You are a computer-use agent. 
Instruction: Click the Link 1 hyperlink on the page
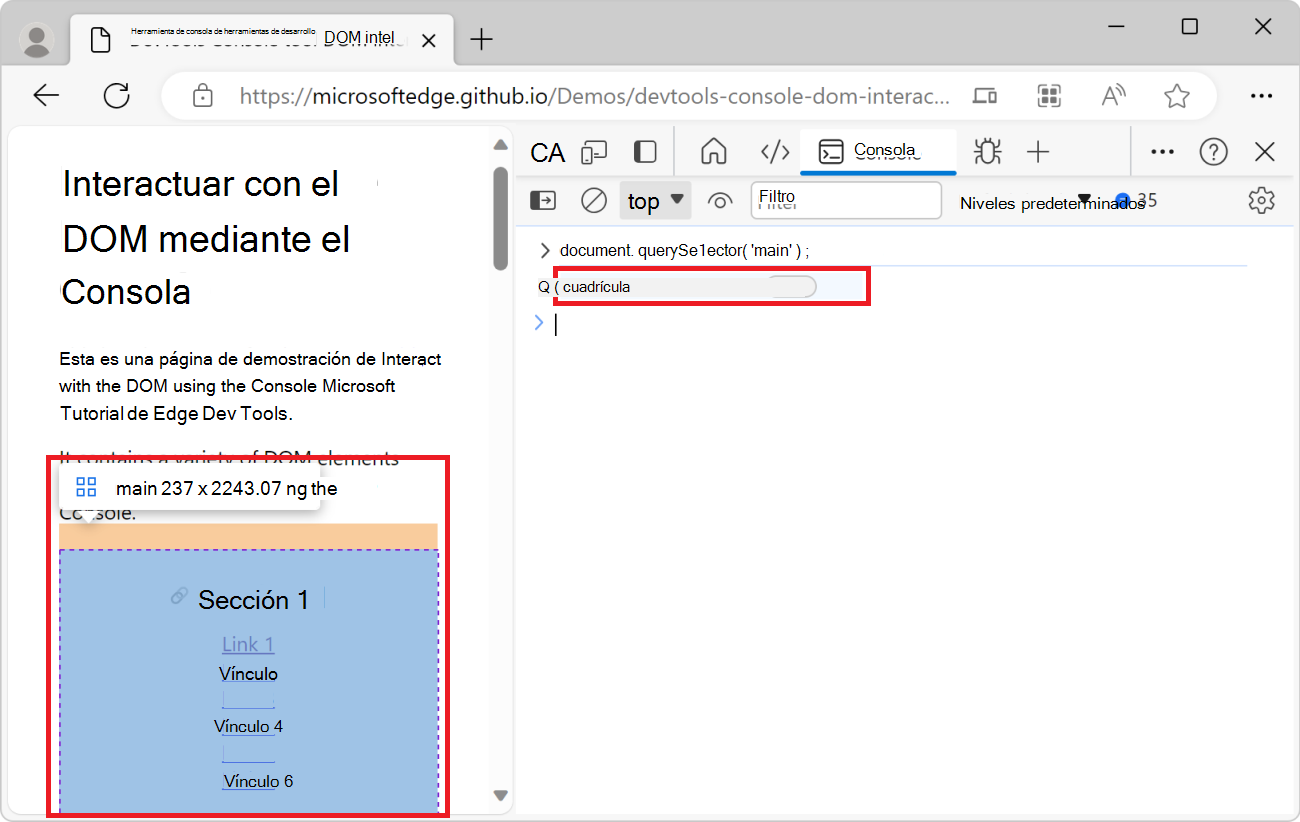247,644
